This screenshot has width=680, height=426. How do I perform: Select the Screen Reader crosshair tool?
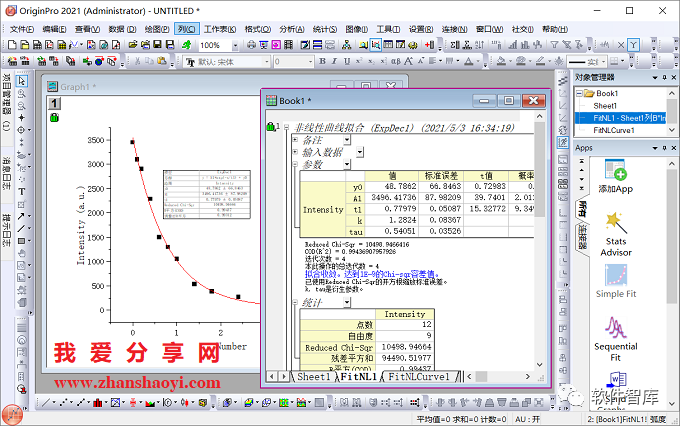(22, 118)
